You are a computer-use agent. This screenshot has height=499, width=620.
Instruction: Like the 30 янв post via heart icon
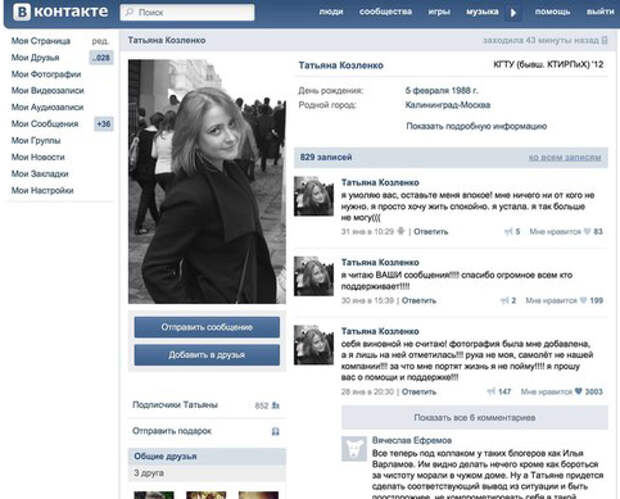click(583, 301)
